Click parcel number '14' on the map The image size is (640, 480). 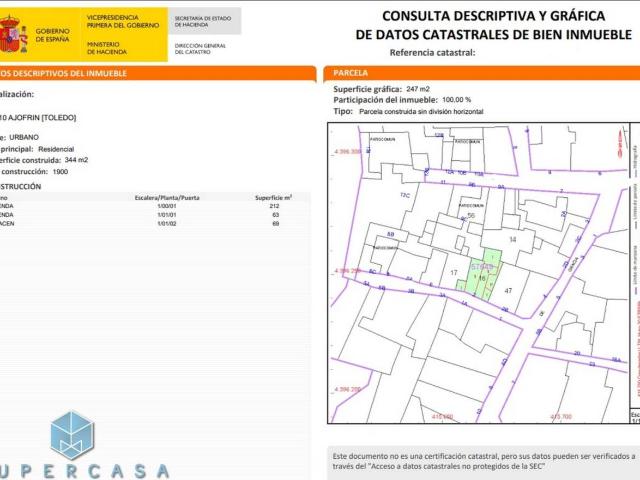[513, 240]
